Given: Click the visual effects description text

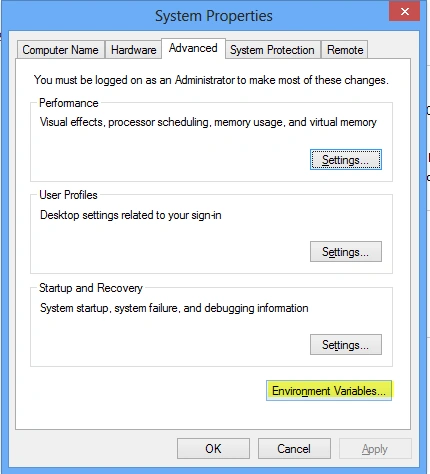Looking at the screenshot, I should (208, 122).
